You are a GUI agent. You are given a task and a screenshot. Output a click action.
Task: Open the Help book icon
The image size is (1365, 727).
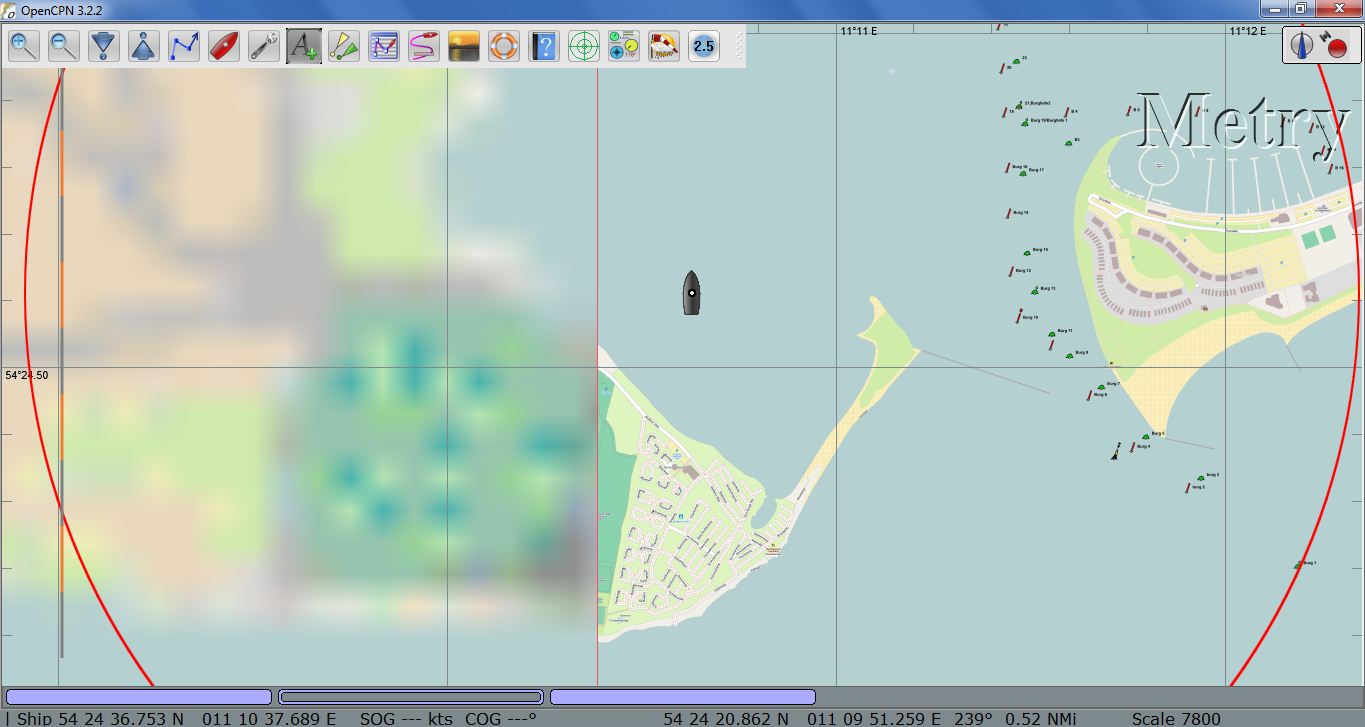coord(544,46)
